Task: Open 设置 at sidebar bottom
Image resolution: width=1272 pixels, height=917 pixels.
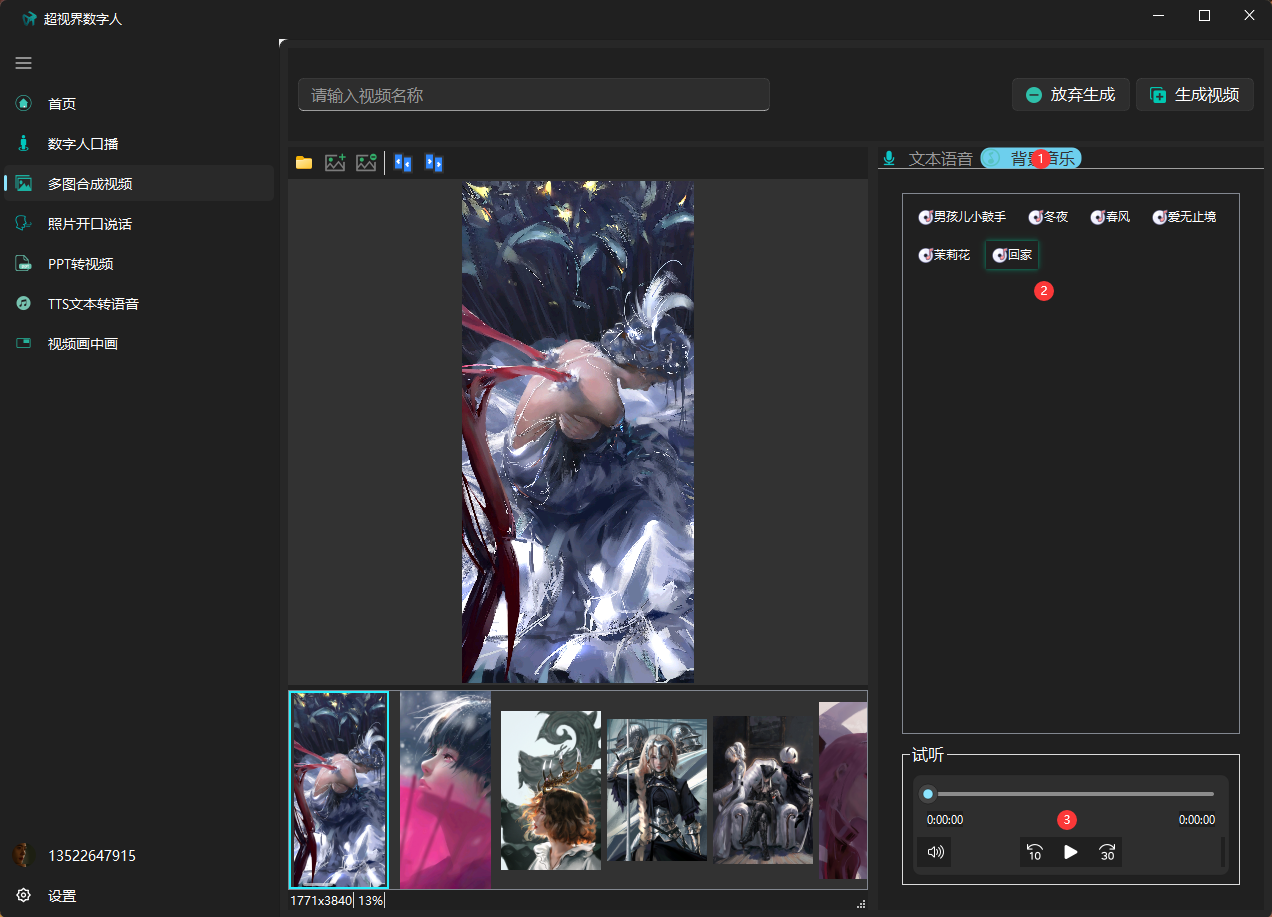Action: tap(139, 895)
